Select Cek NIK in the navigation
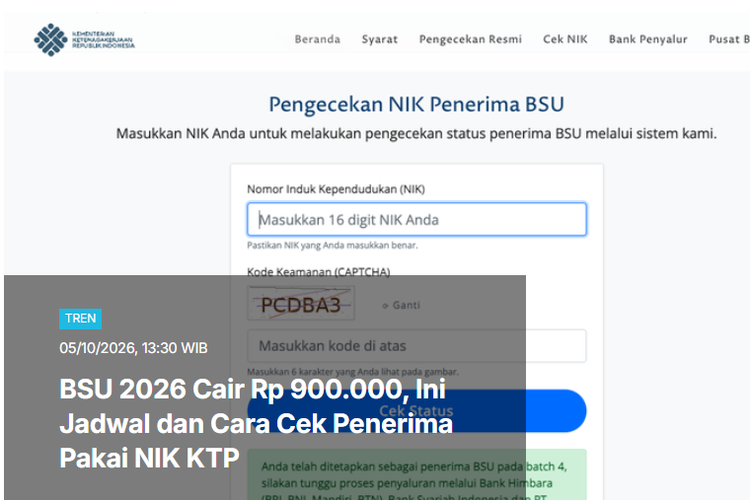The image size is (750, 500). [x=565, y=39]
